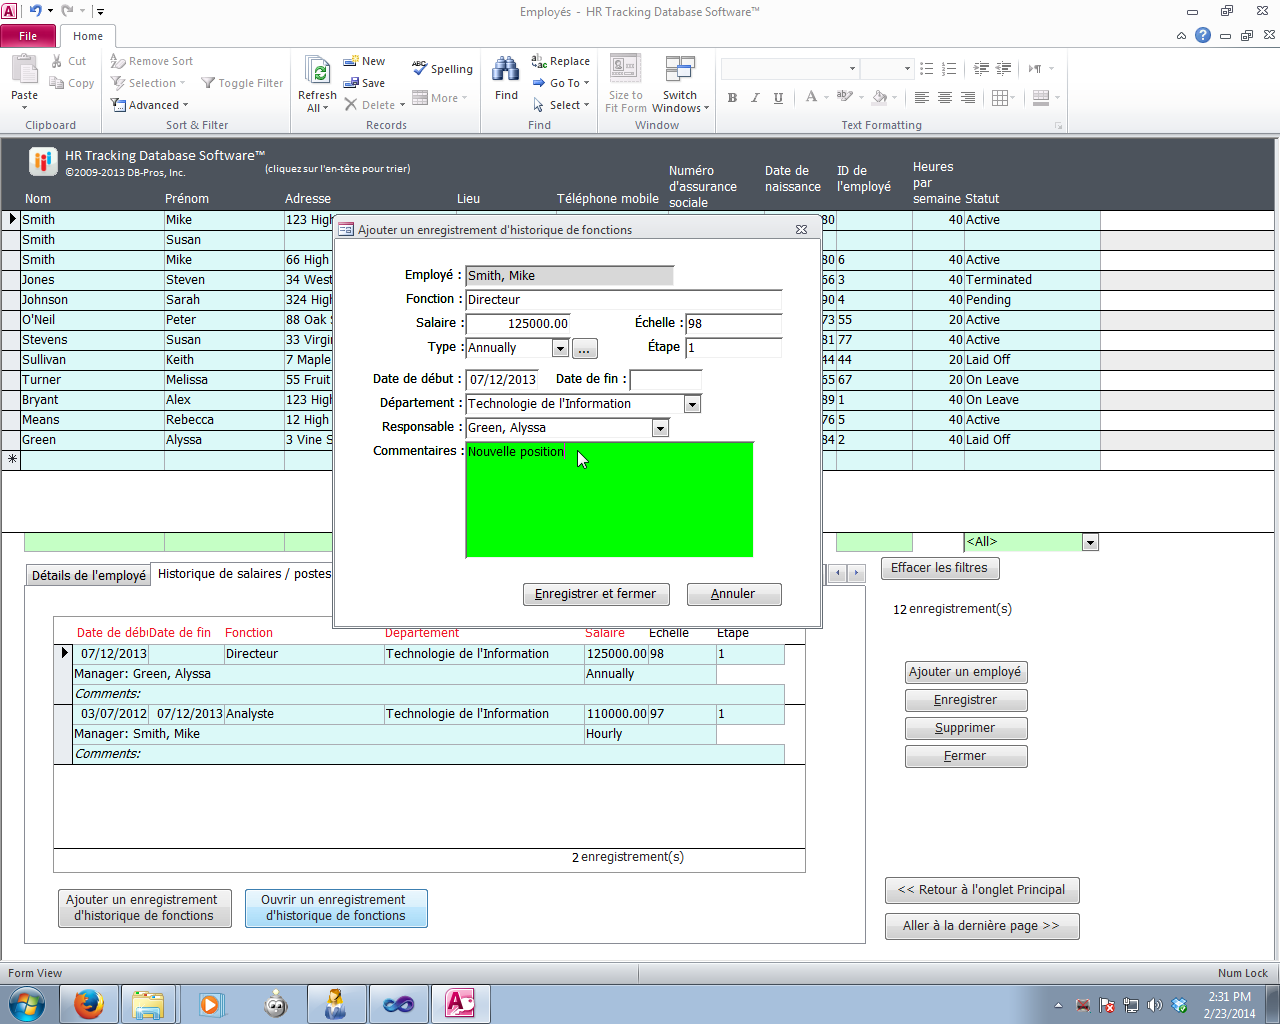Click the Switch Windows icon
Screen dimensions: 1280x1024
(680, 70)
